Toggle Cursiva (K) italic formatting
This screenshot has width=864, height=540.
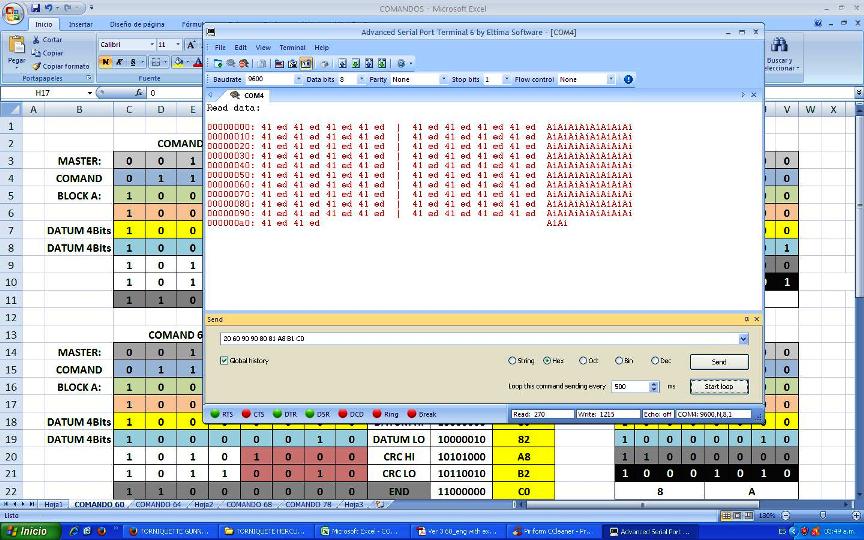pyautogui.click(x=118, y=62)
